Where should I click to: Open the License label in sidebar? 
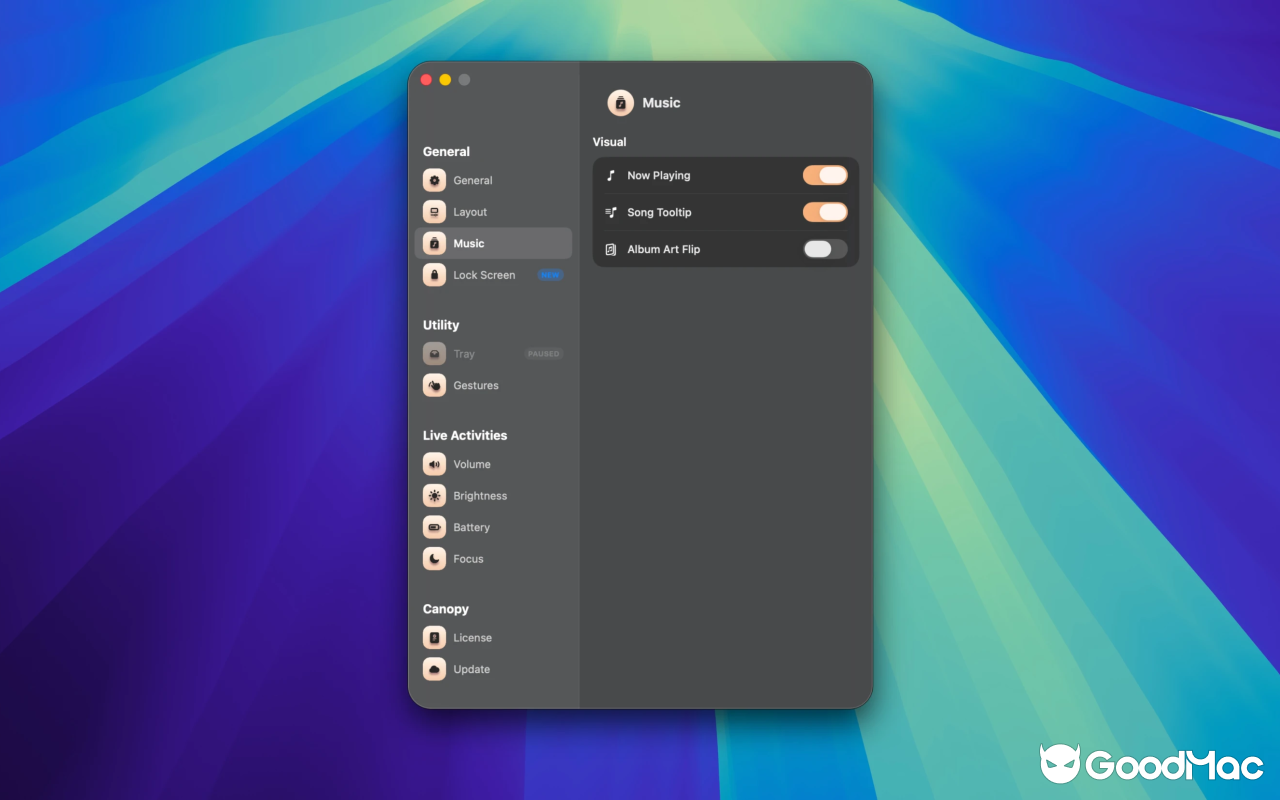472,638
